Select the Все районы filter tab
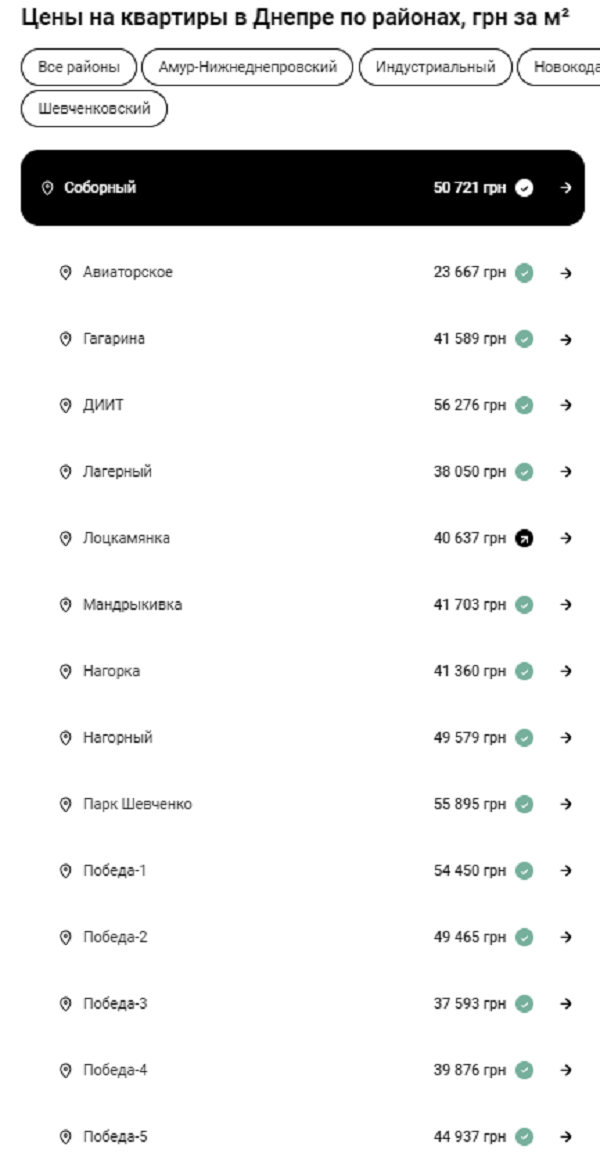This screenshot has height=1168, width=600. (x=78, y=68)
